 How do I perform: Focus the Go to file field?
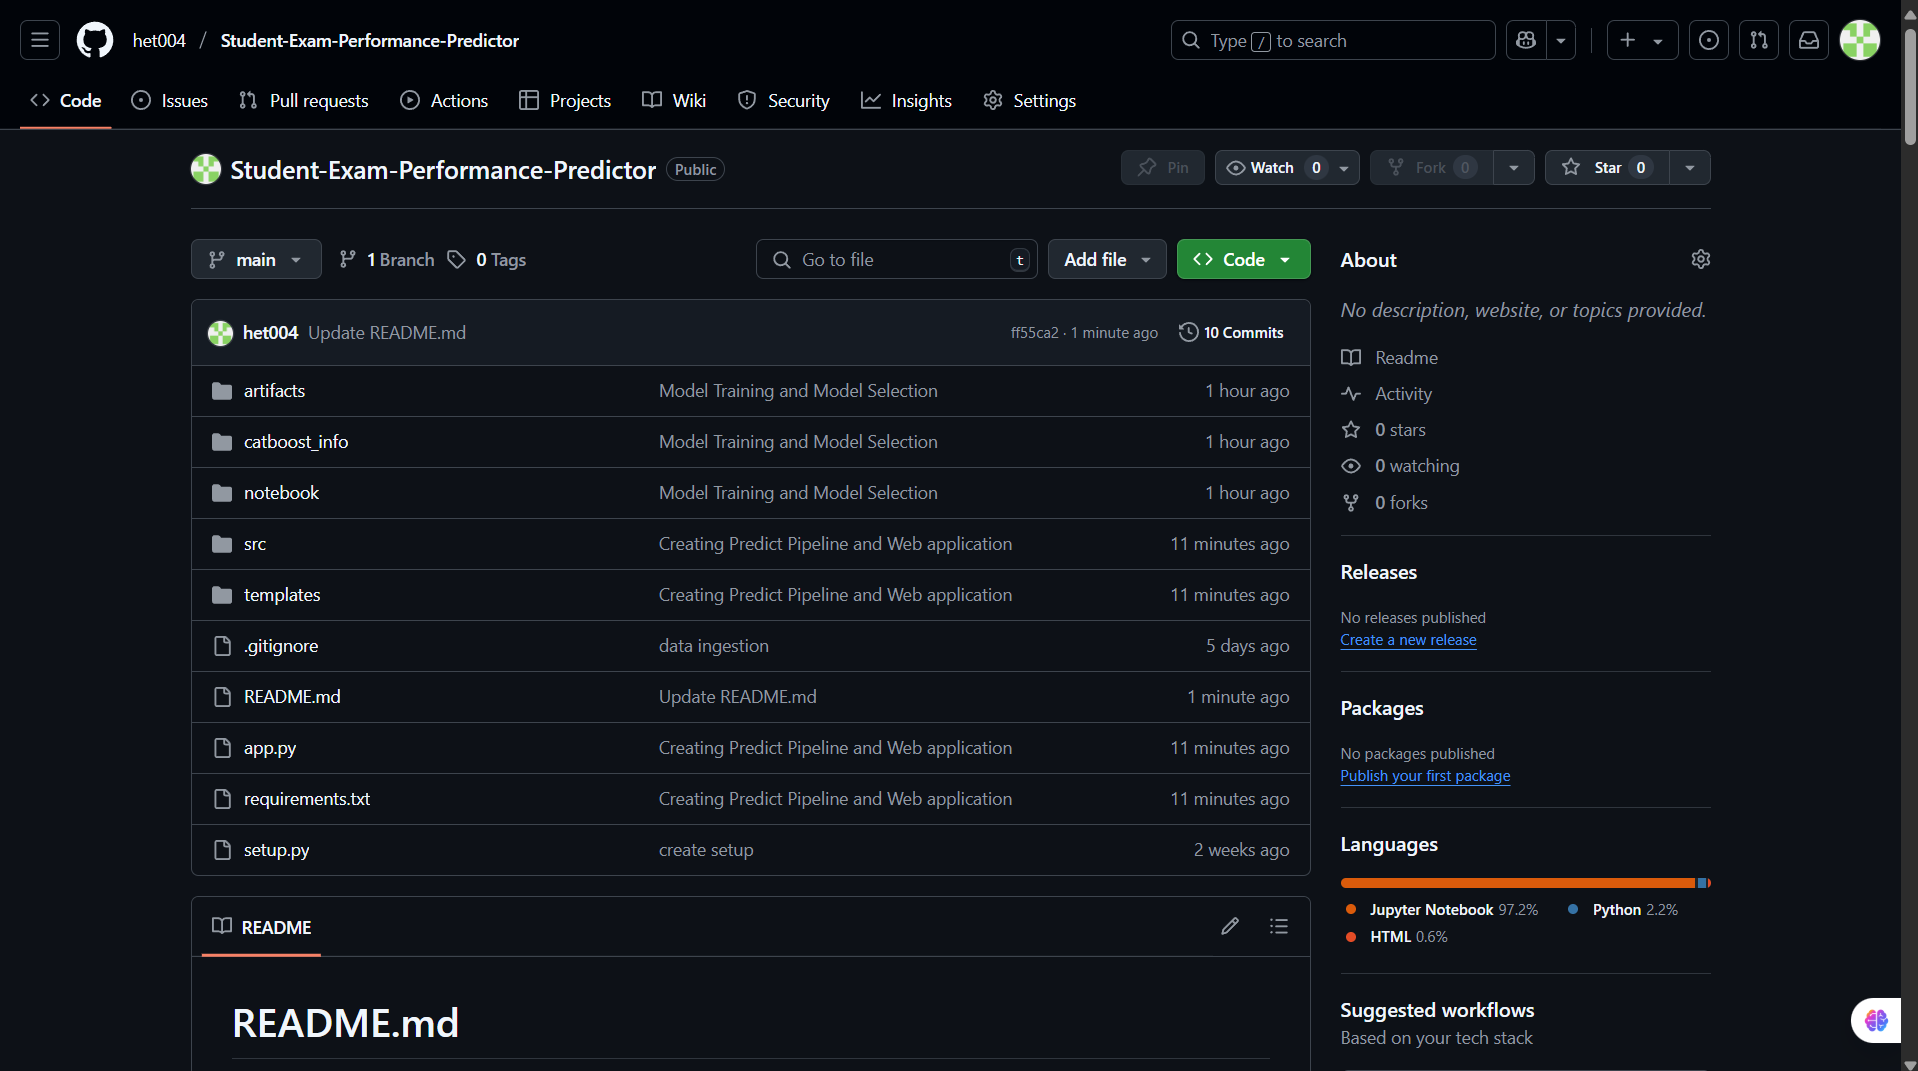point(897,259)
